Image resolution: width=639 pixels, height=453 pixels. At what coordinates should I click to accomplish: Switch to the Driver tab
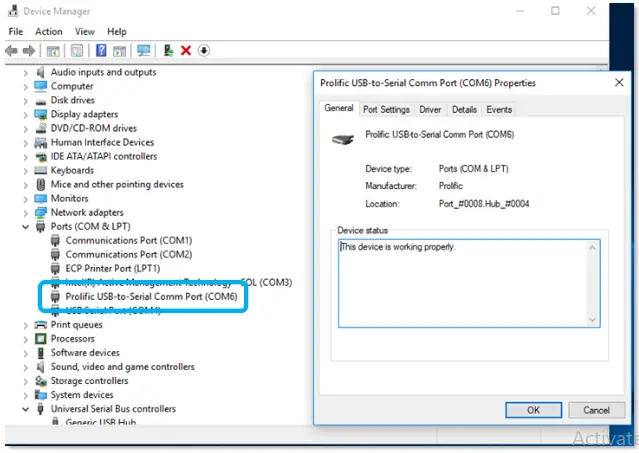[x=430, y=110]
